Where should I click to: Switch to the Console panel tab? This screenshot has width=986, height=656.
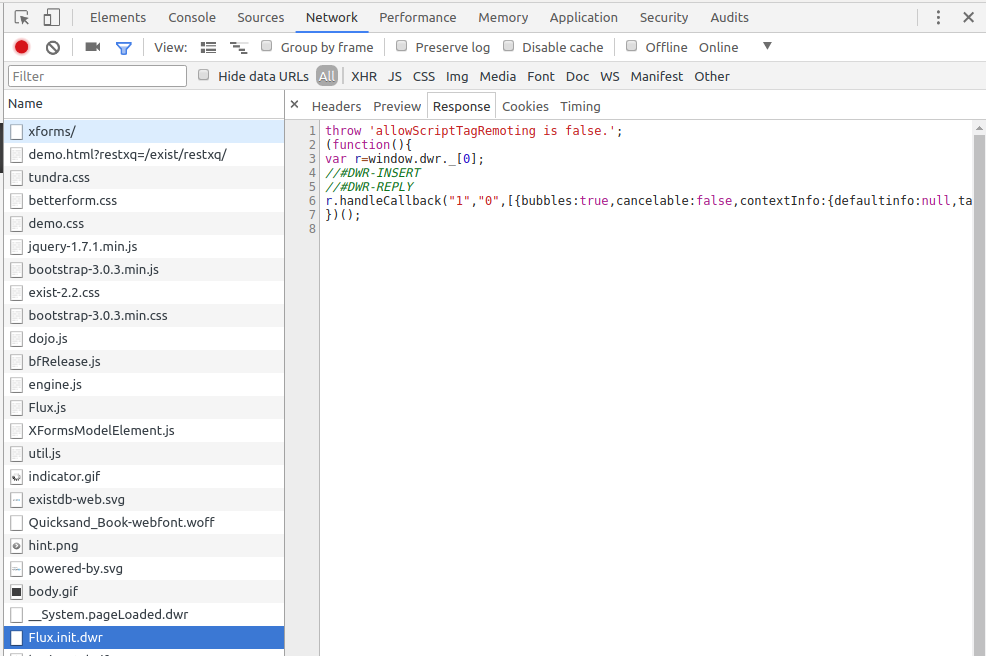click(192, 18)
